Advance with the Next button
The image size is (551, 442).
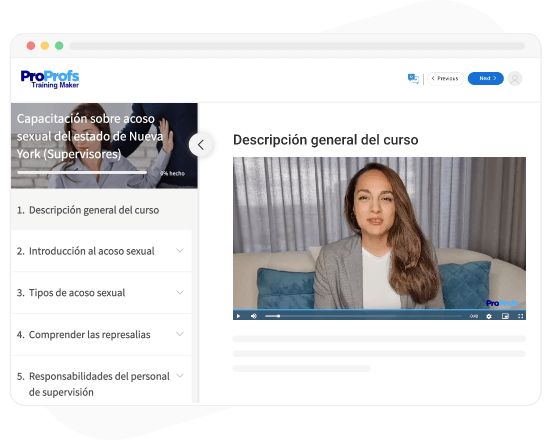pyautogui.click(x=486, y=78)
